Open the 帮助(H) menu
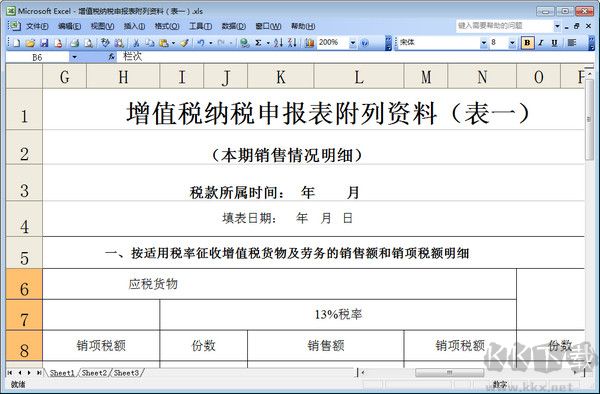This screenshot has height=394, width=600. (303, 26)
